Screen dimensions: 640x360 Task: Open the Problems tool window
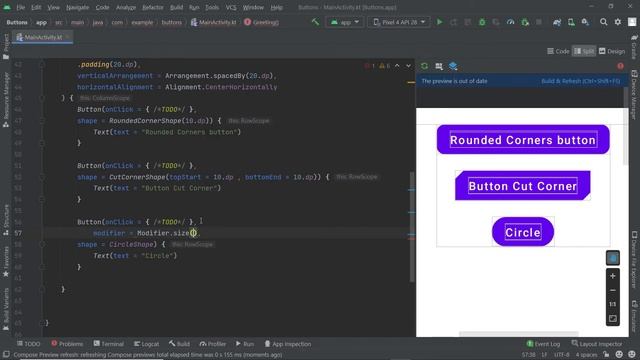[x=67, y=344]
